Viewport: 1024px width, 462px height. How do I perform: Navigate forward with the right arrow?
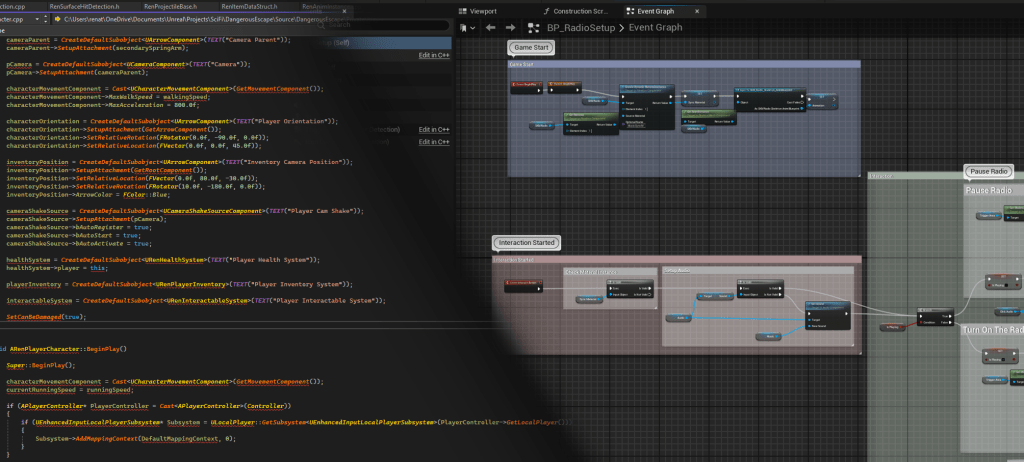click(x=512, y=27)
